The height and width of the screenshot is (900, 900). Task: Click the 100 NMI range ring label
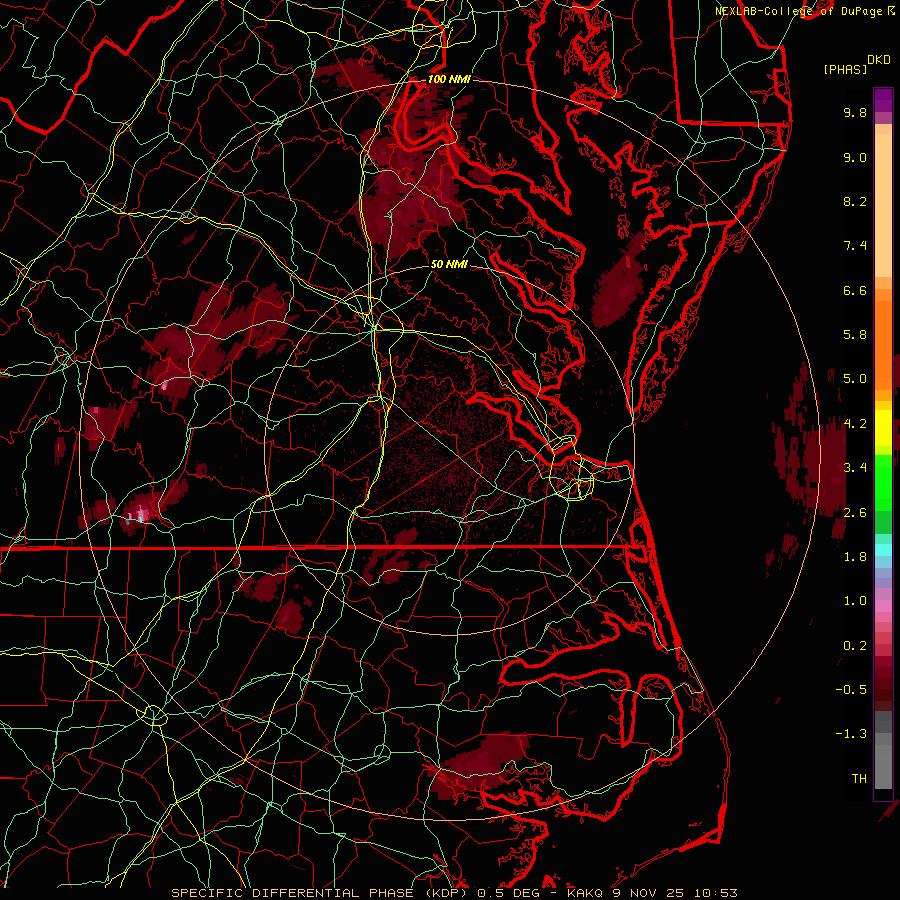click(449, 79)
